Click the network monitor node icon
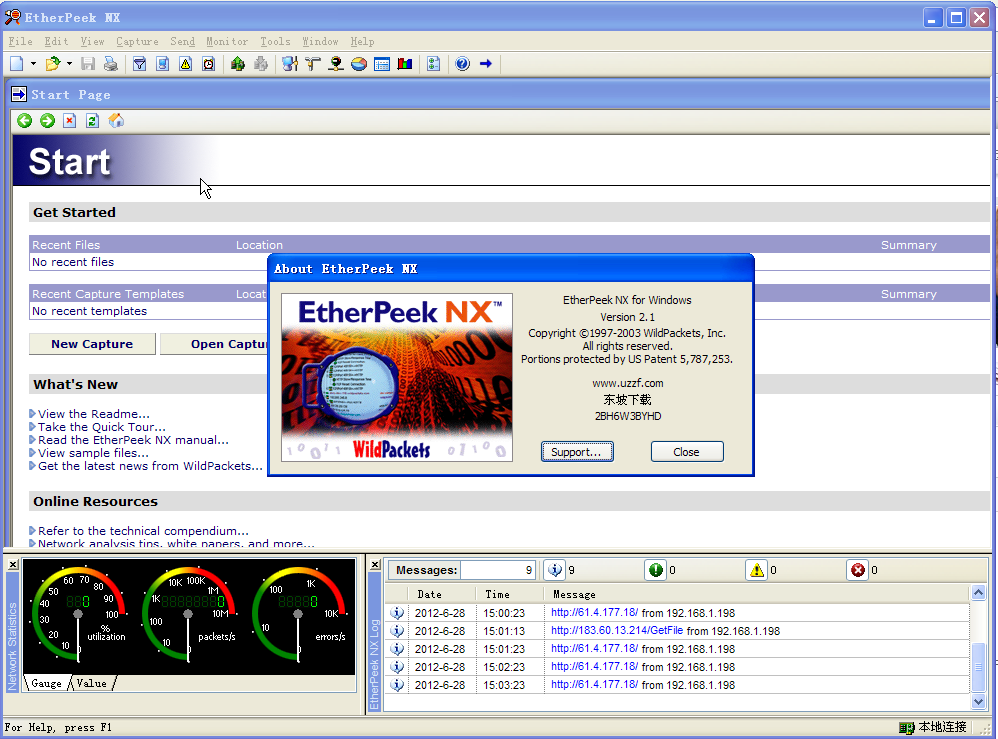Viewport: 998px width, 739px height. click(x=336, y=64)
